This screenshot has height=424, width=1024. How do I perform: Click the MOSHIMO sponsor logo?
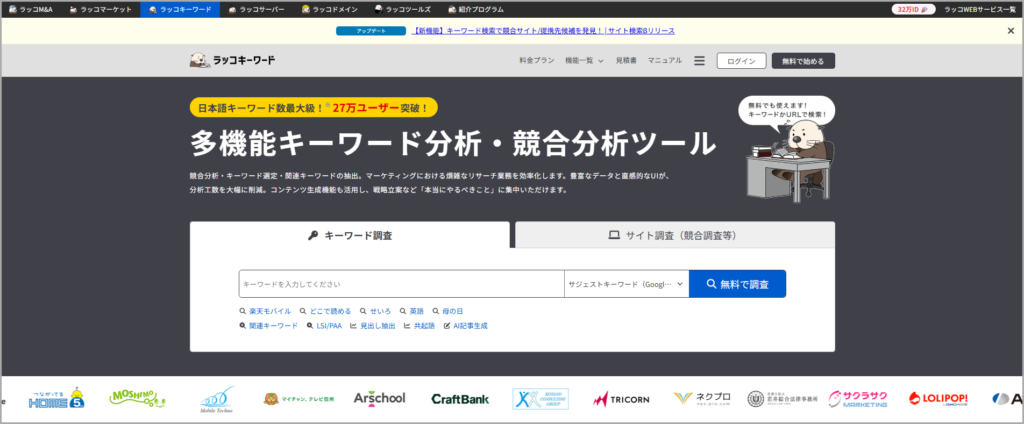(139, 399)
